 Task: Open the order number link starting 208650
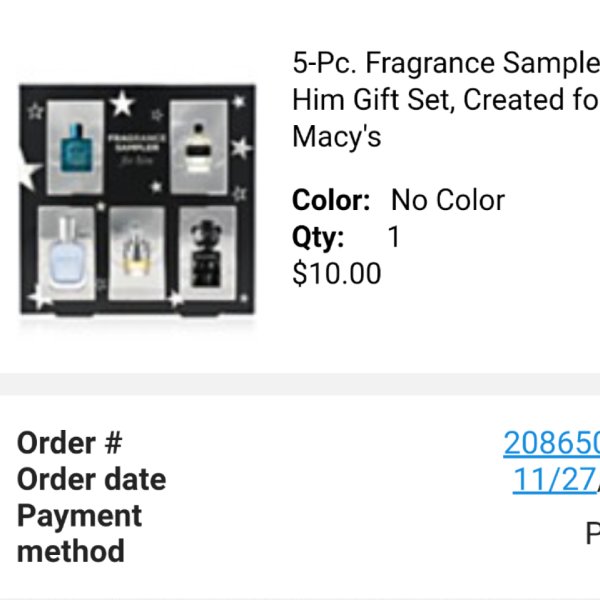(551, 443)
